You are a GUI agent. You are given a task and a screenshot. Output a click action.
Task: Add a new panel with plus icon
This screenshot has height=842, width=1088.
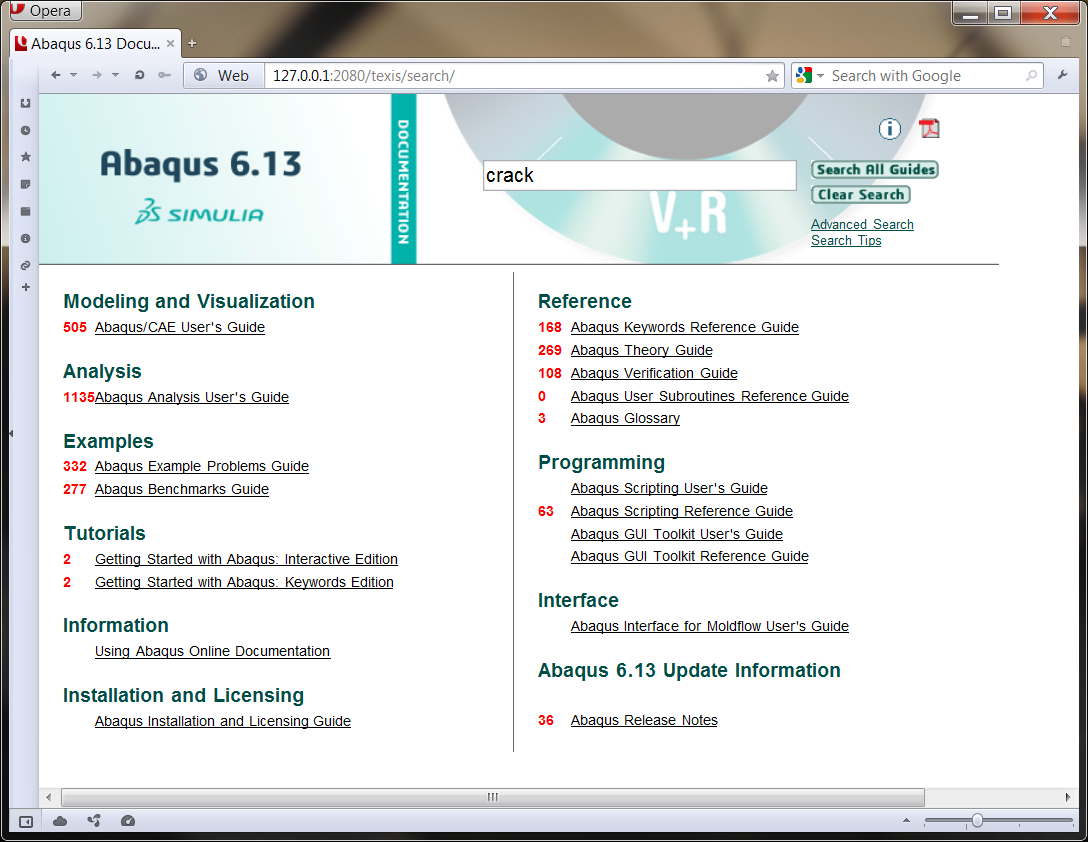click(x=26, y=287)
